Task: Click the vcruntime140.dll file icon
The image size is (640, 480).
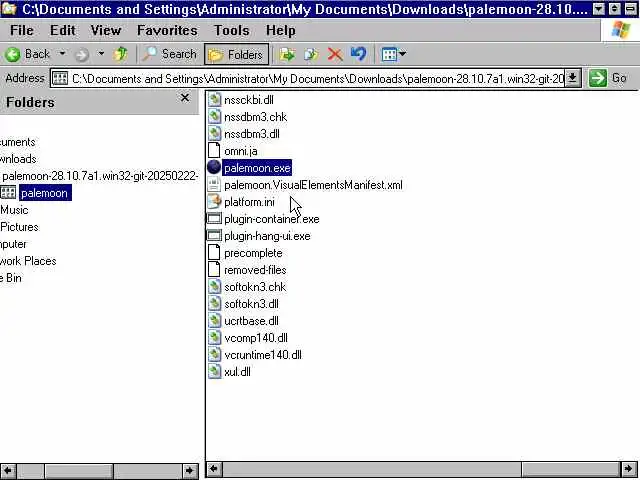Action: (x=214, y=355)
